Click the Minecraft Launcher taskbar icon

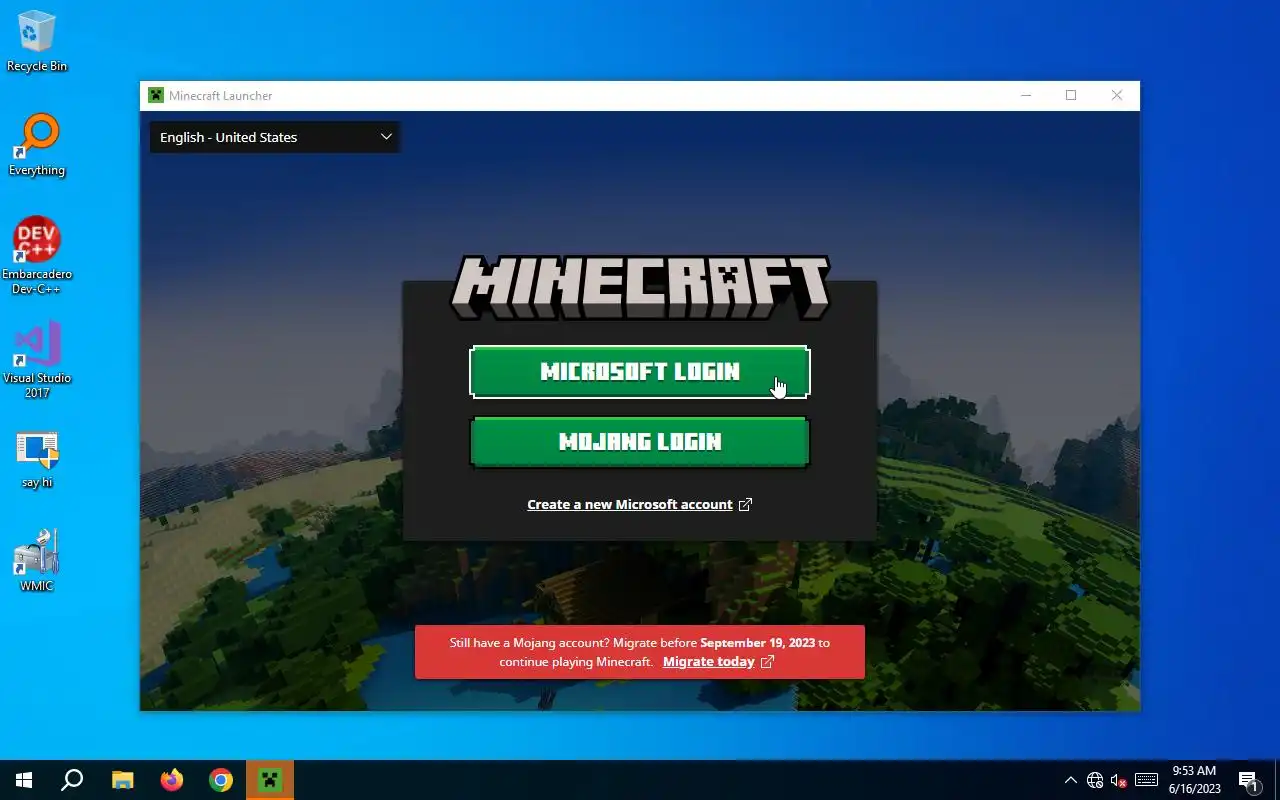tap(270, 780)
